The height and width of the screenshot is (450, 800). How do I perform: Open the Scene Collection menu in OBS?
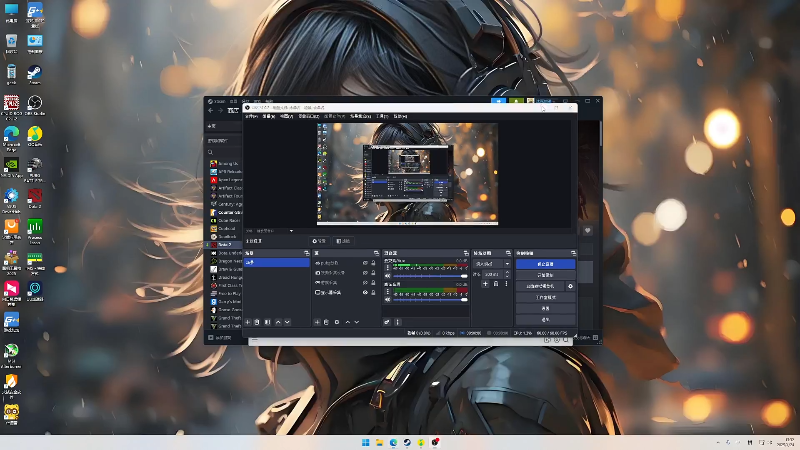point(360,116)
